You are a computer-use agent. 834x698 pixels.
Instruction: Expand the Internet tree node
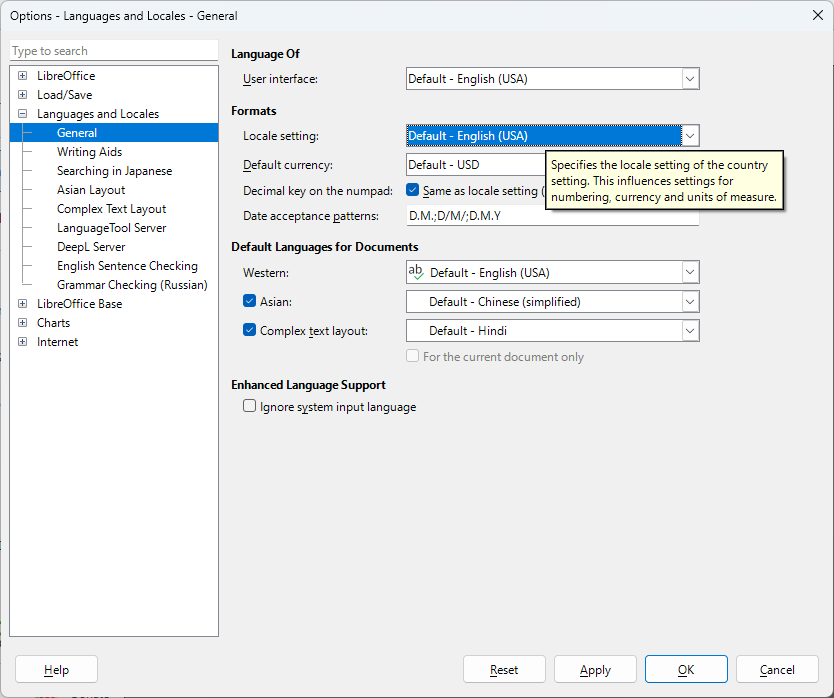tap(22, 342)
